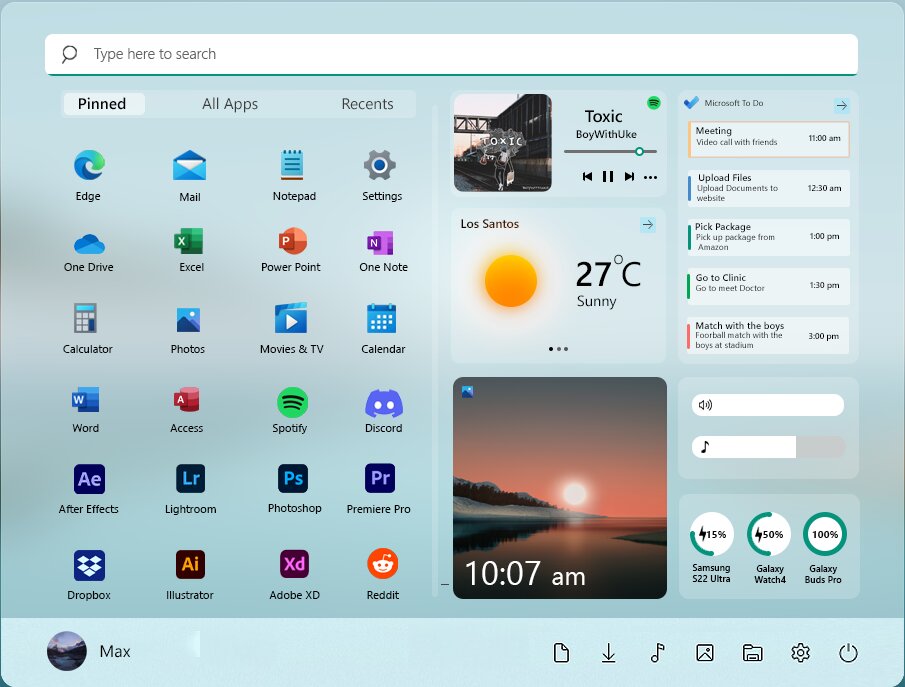
Task: Launch Spotify from pinned apps
Action: (293, 402)
